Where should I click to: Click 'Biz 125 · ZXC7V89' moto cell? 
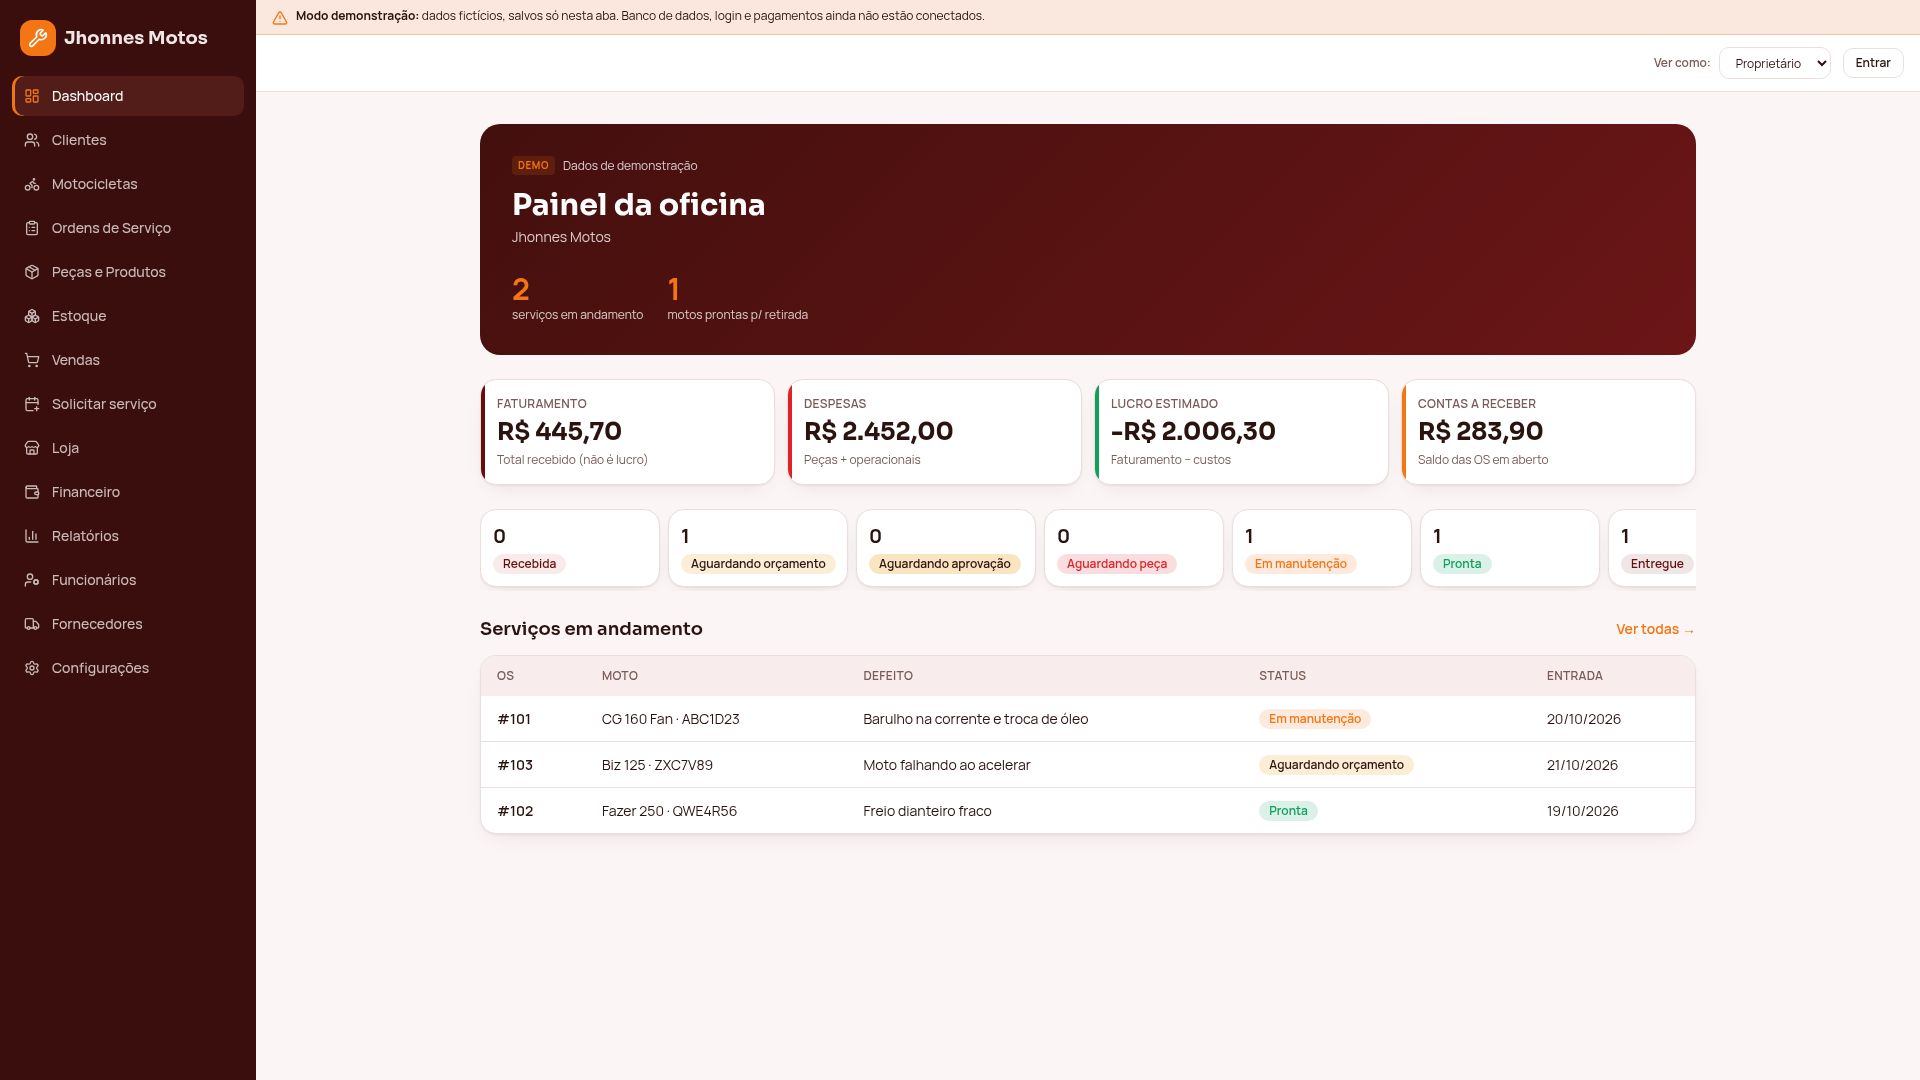[x=657, y=765]
